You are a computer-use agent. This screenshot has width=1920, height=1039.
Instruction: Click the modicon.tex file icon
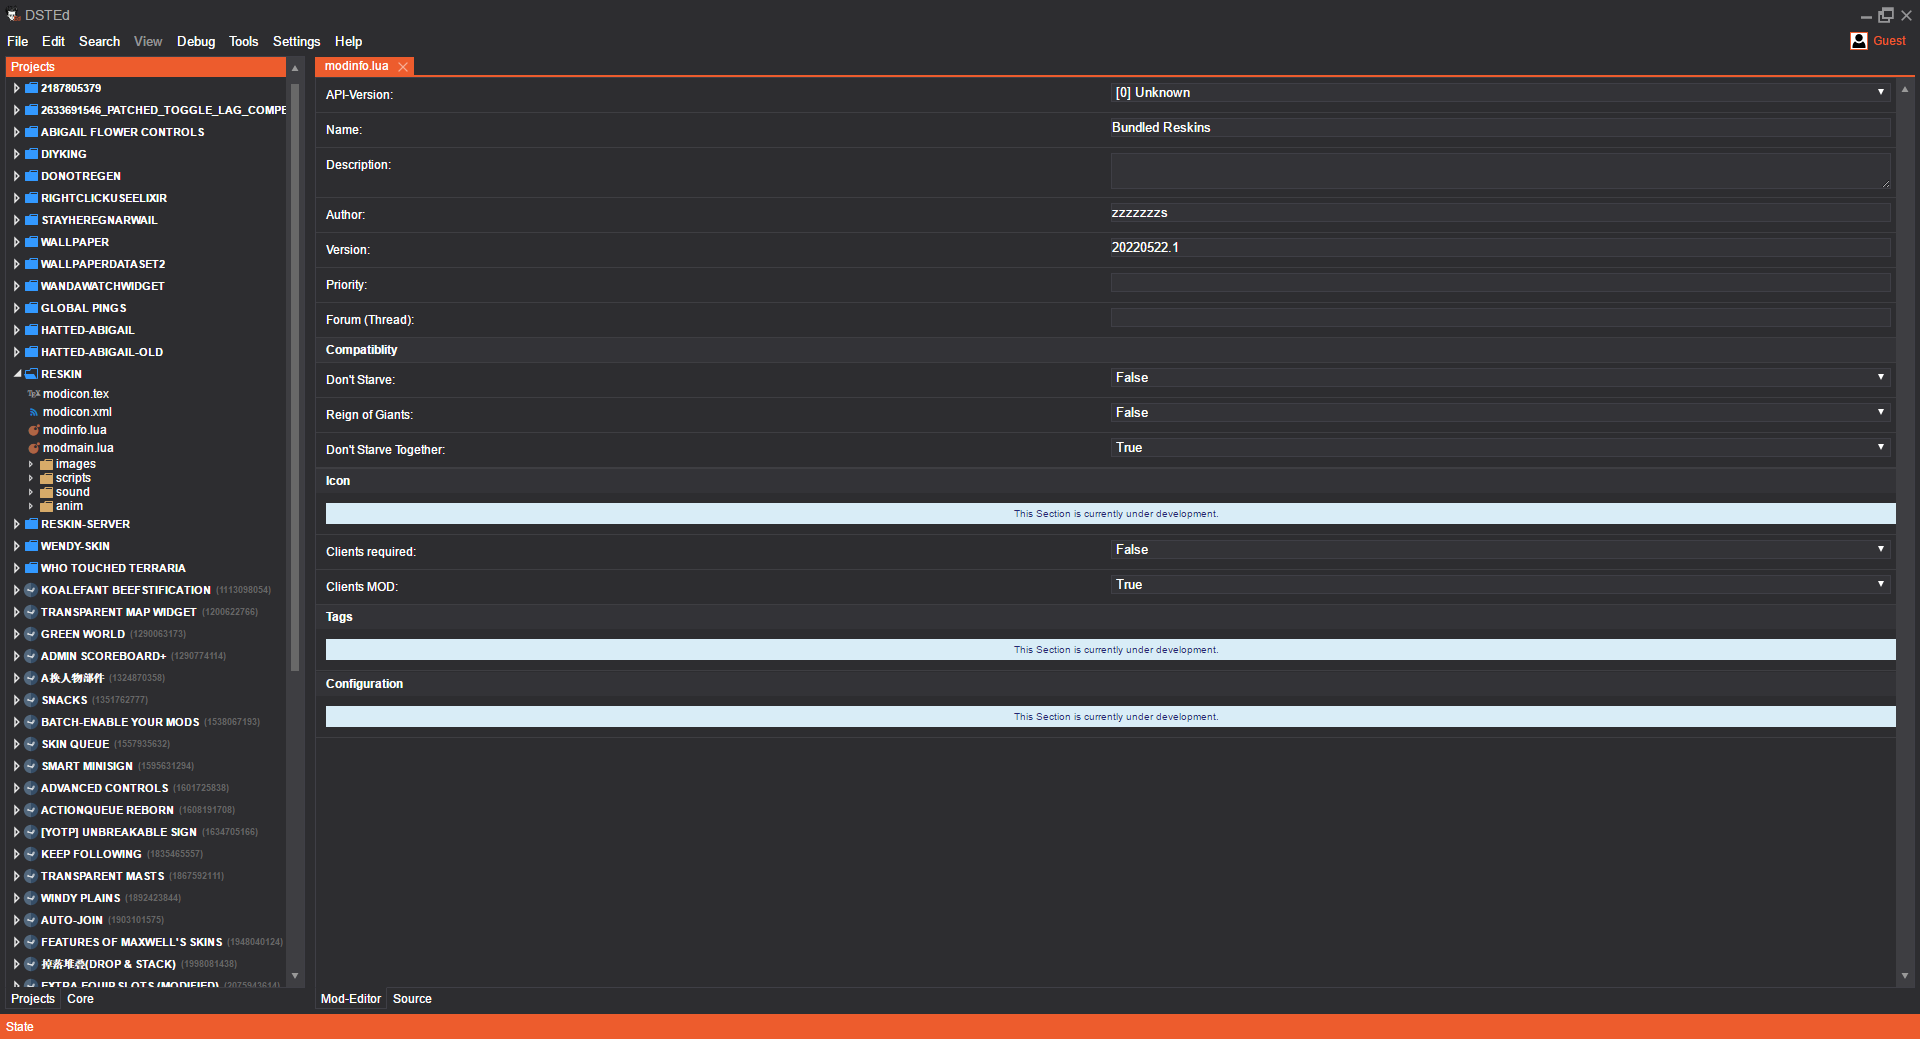33,394
